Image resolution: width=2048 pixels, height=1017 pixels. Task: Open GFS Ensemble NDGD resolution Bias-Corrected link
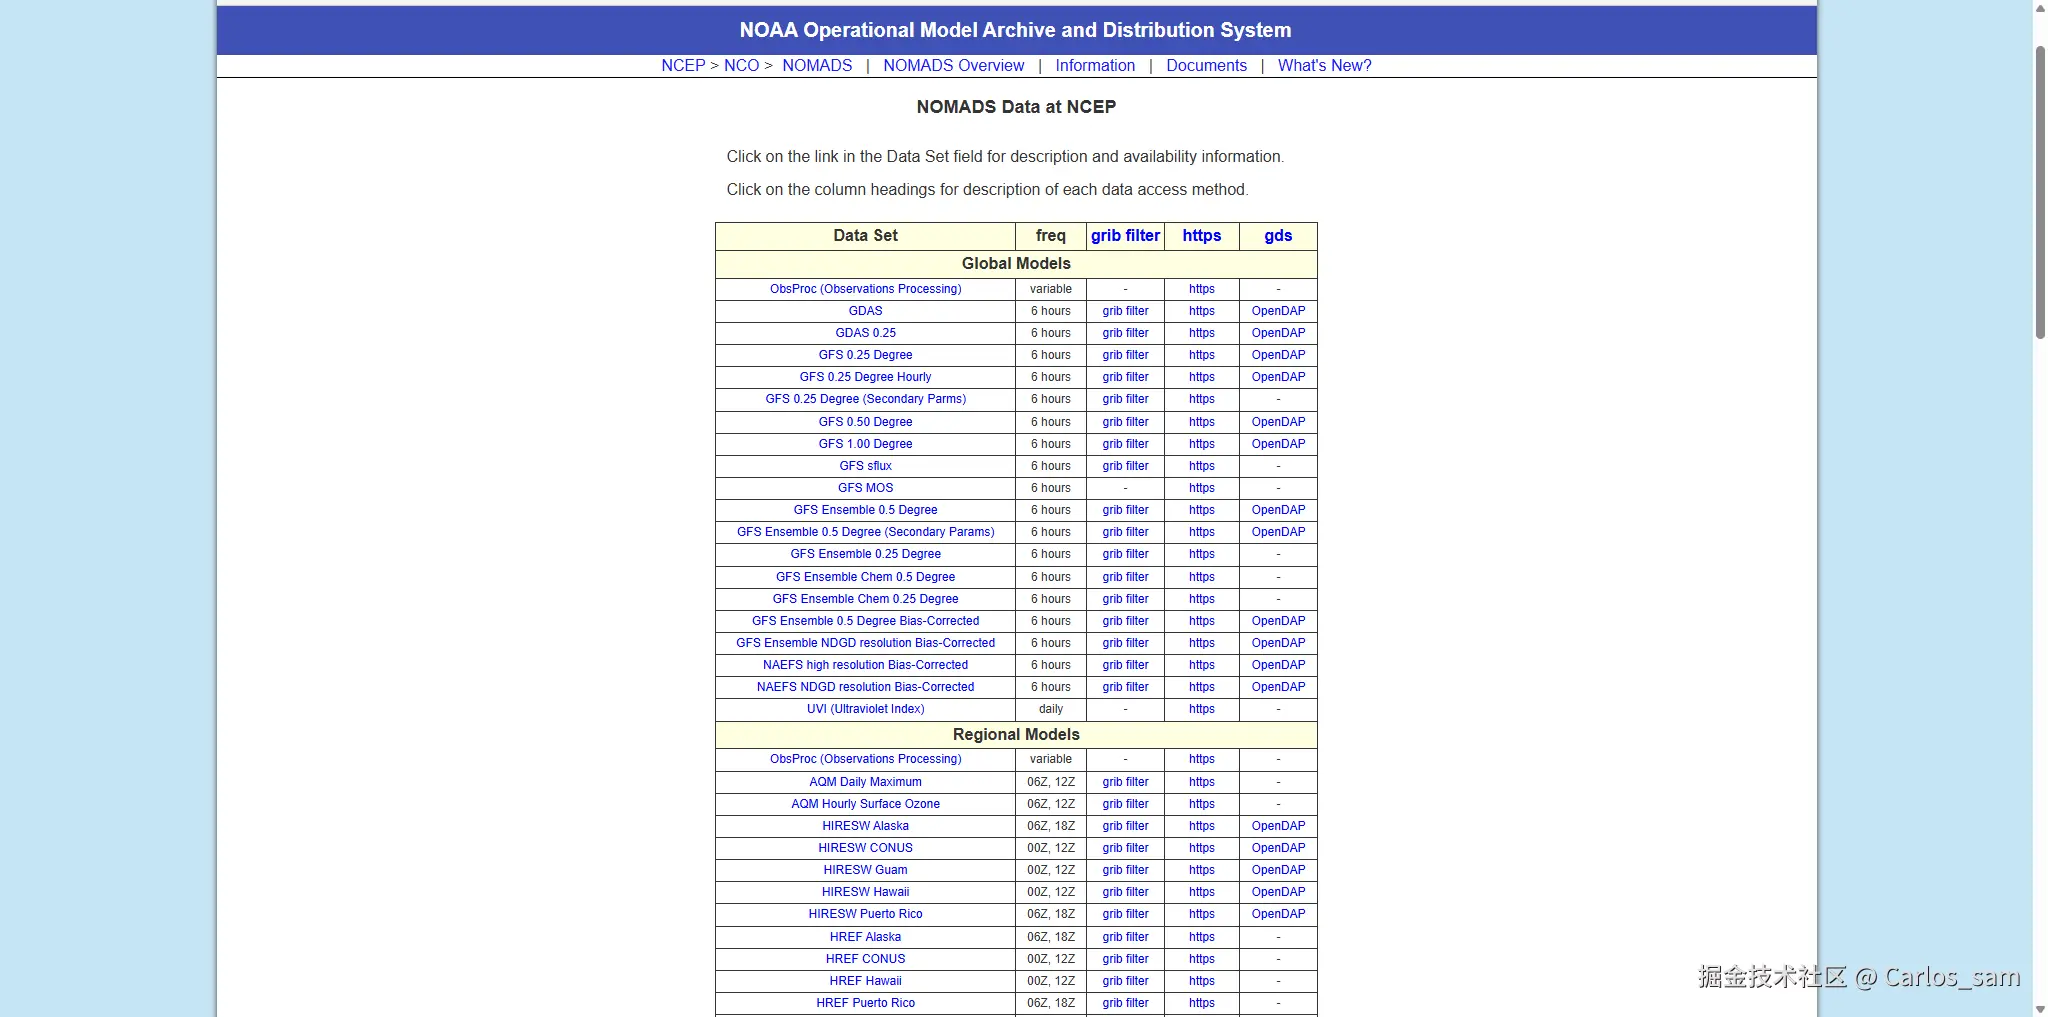tap(866, 643)
